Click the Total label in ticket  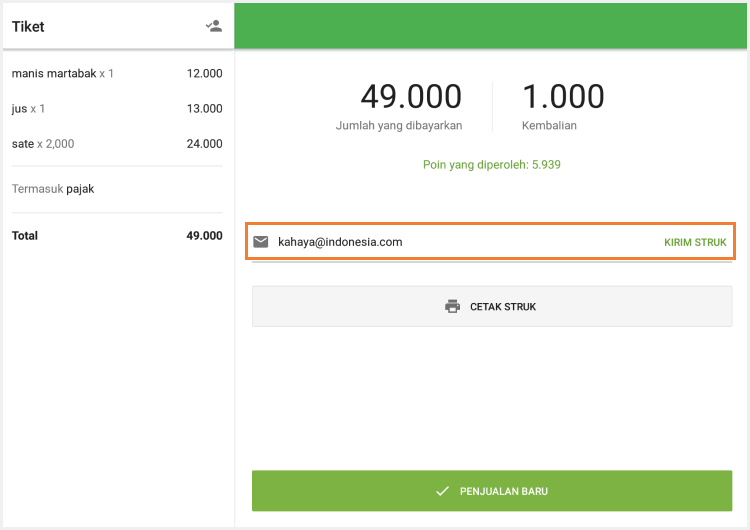tap(25, 236)
